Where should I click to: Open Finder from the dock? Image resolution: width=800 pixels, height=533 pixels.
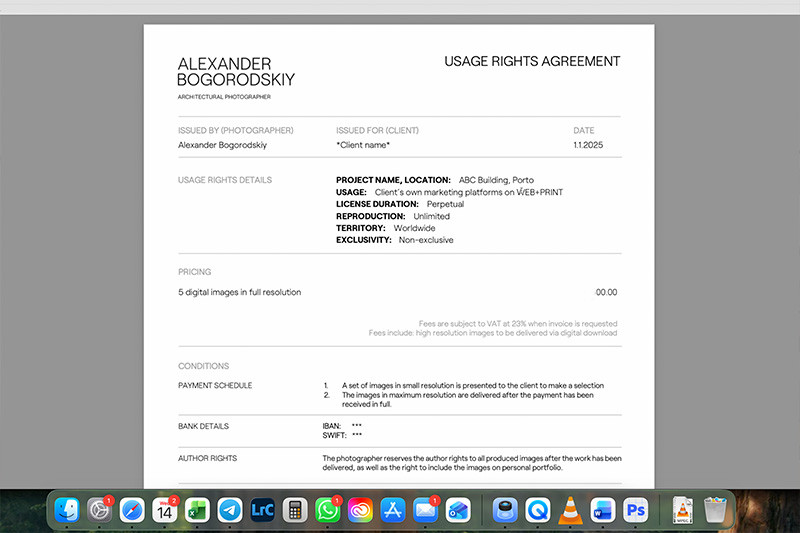tap(68, 511)
